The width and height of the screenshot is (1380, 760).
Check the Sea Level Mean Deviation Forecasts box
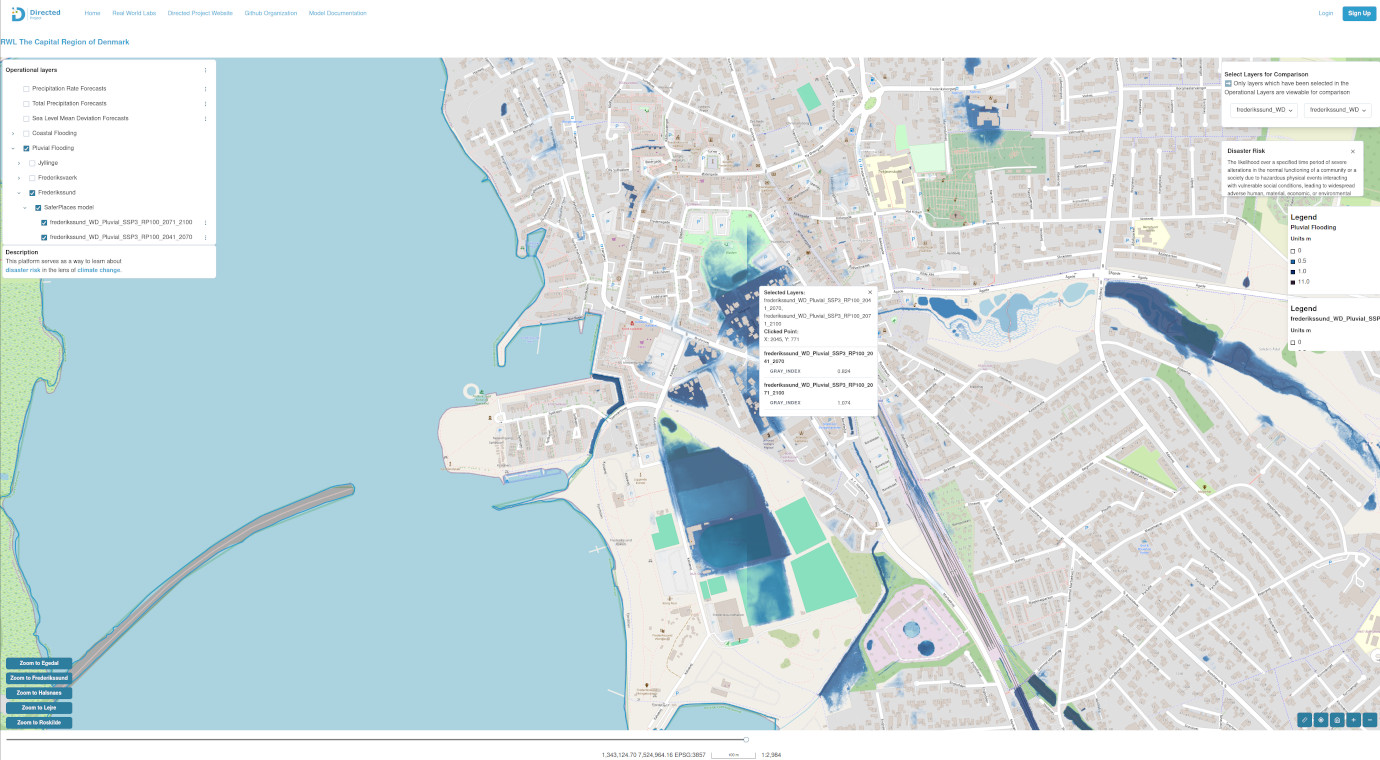pyautogui.click(x=26, y=118)
